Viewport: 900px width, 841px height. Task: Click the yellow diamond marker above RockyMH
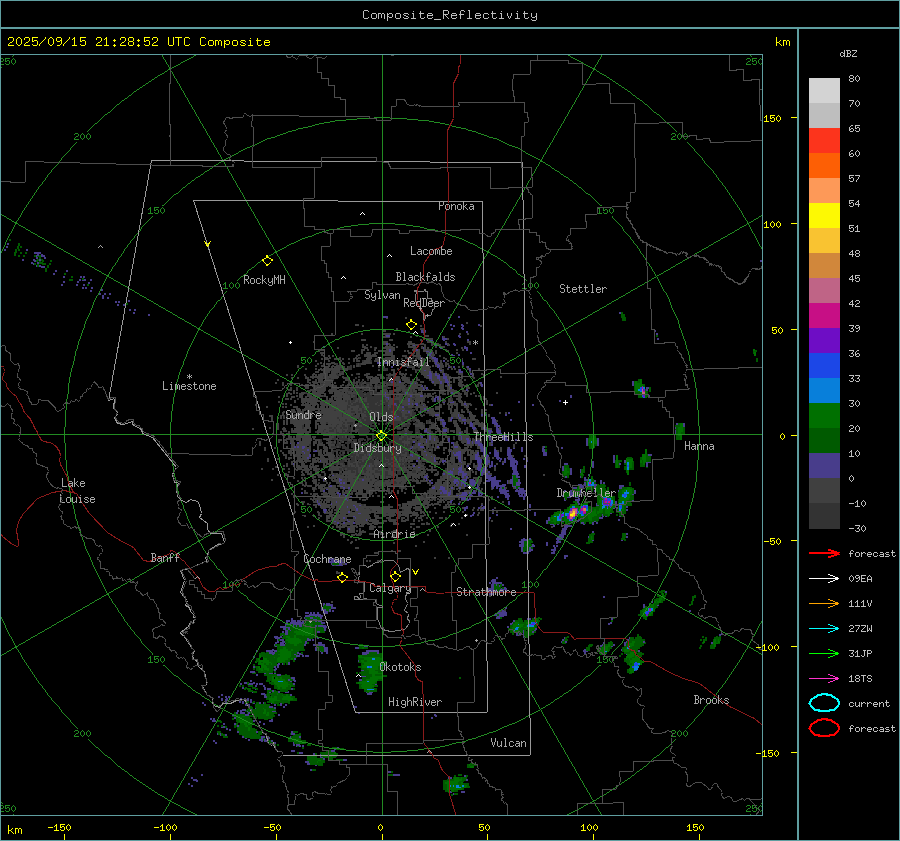tap(267, 261)
